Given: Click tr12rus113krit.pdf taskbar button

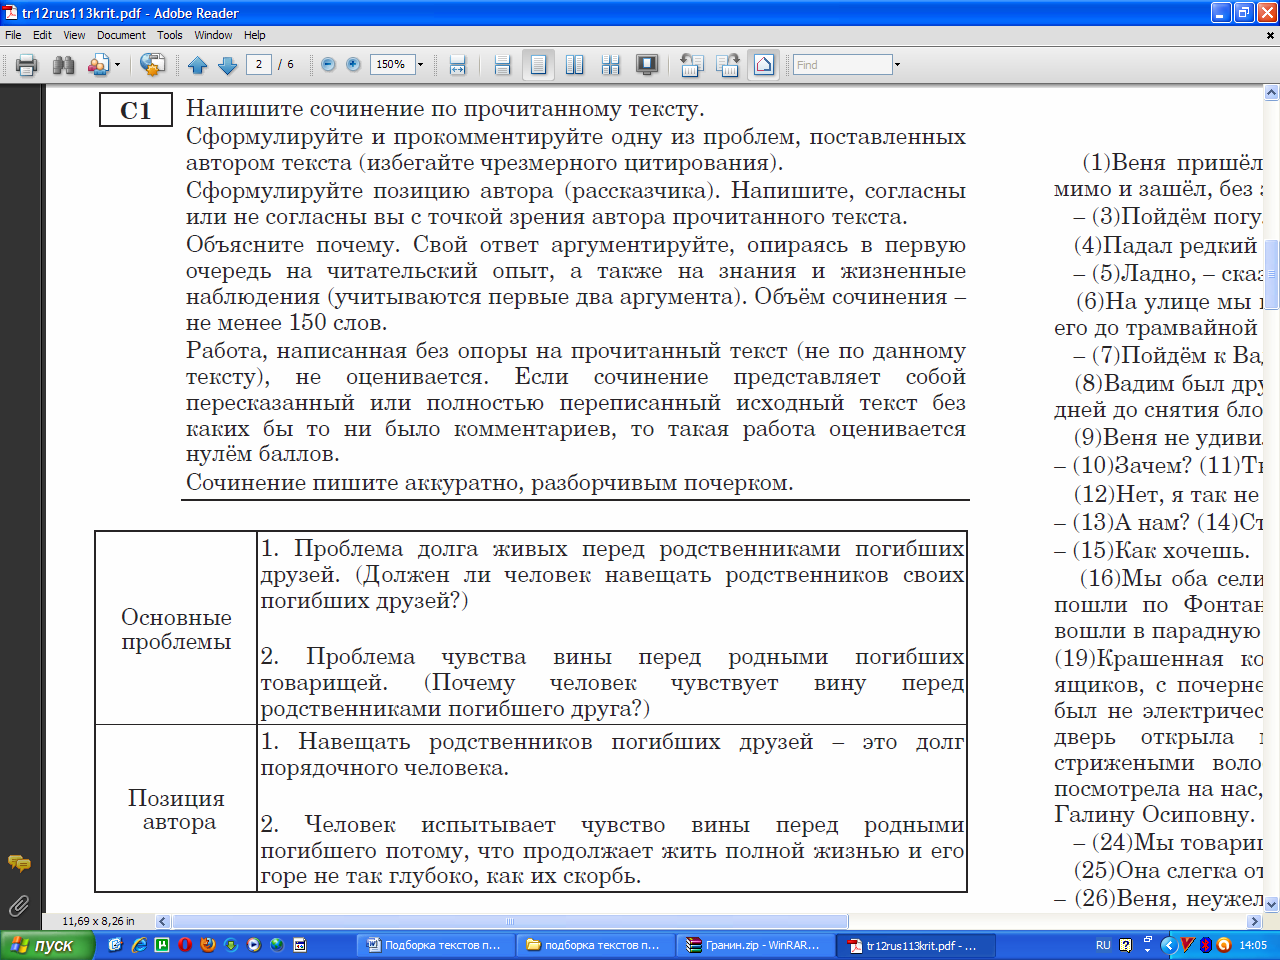Looking at the screenshot, I should point(916,945).
